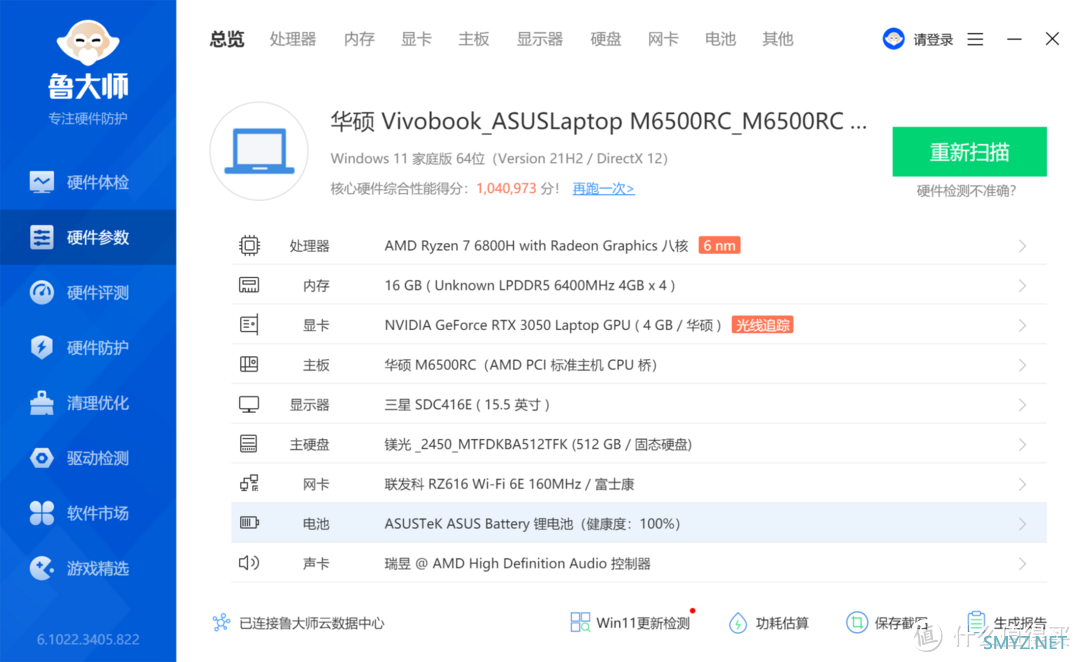Open 功耗估算 power estimate

point(769,623)
